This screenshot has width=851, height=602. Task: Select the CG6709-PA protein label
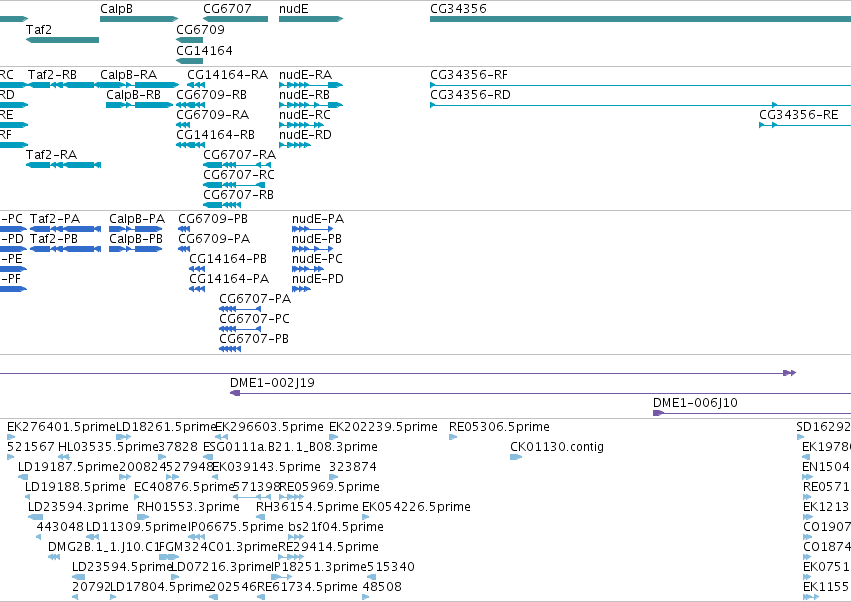coord(214,239)
